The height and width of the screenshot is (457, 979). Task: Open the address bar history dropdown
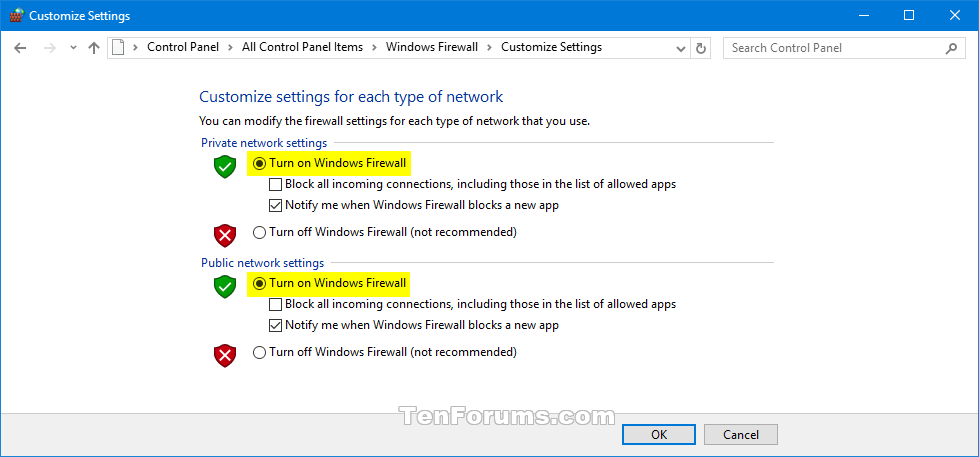pos(681,48)
